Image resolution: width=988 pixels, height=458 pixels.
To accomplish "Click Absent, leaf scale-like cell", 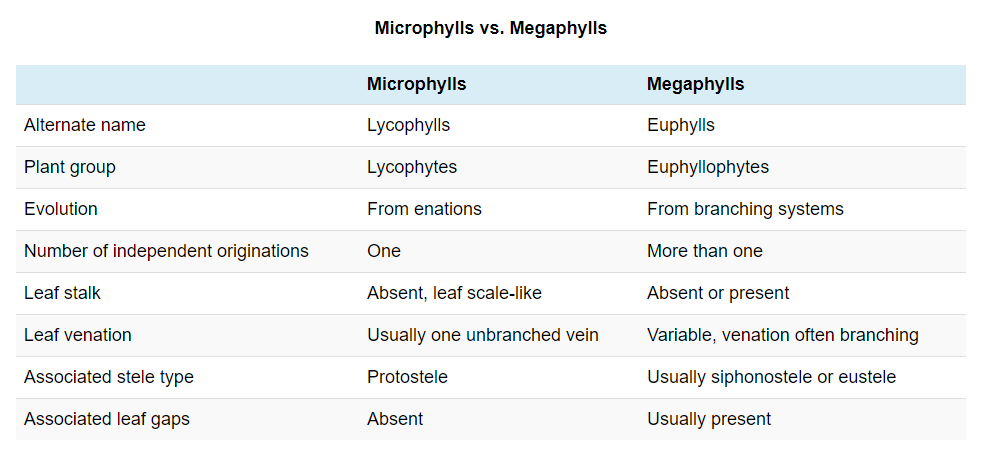I will point(454,293).
